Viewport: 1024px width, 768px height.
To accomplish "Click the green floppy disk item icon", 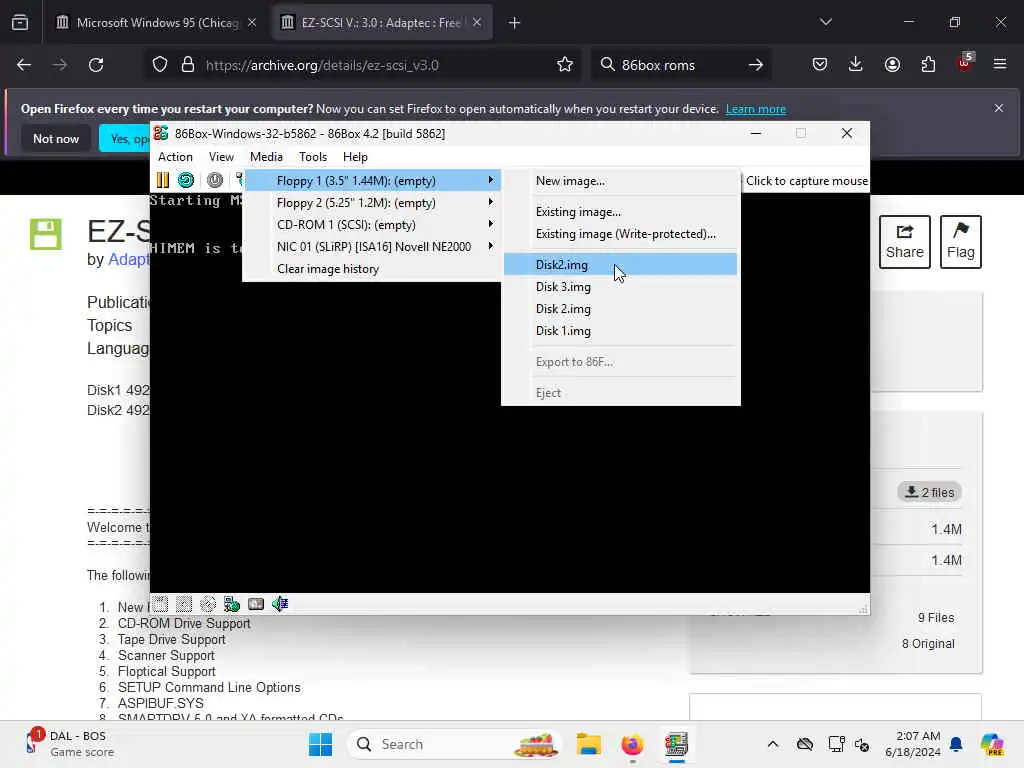I will click(46, 234).
